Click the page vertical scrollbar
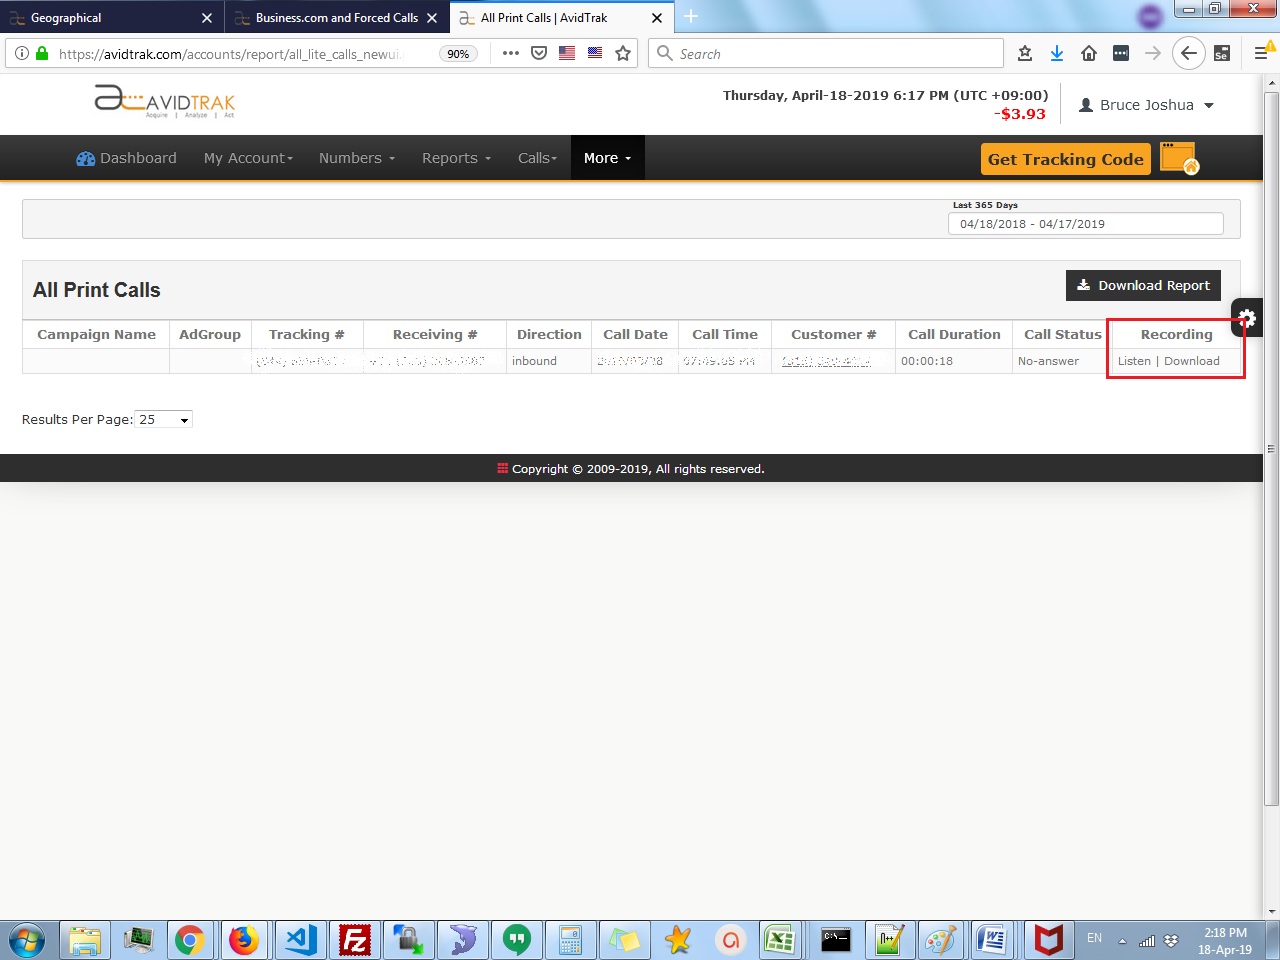This screenshot has width=1280, height=960. click(1271, 450)
